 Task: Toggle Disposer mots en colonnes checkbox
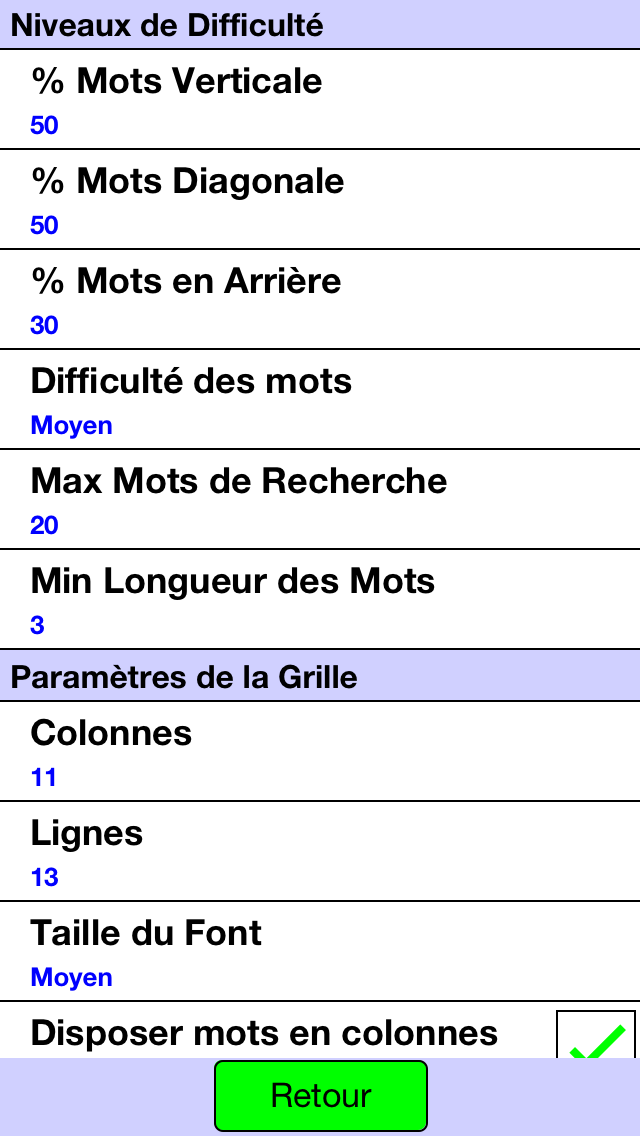pyautogui.click(x=596, y=1035)
